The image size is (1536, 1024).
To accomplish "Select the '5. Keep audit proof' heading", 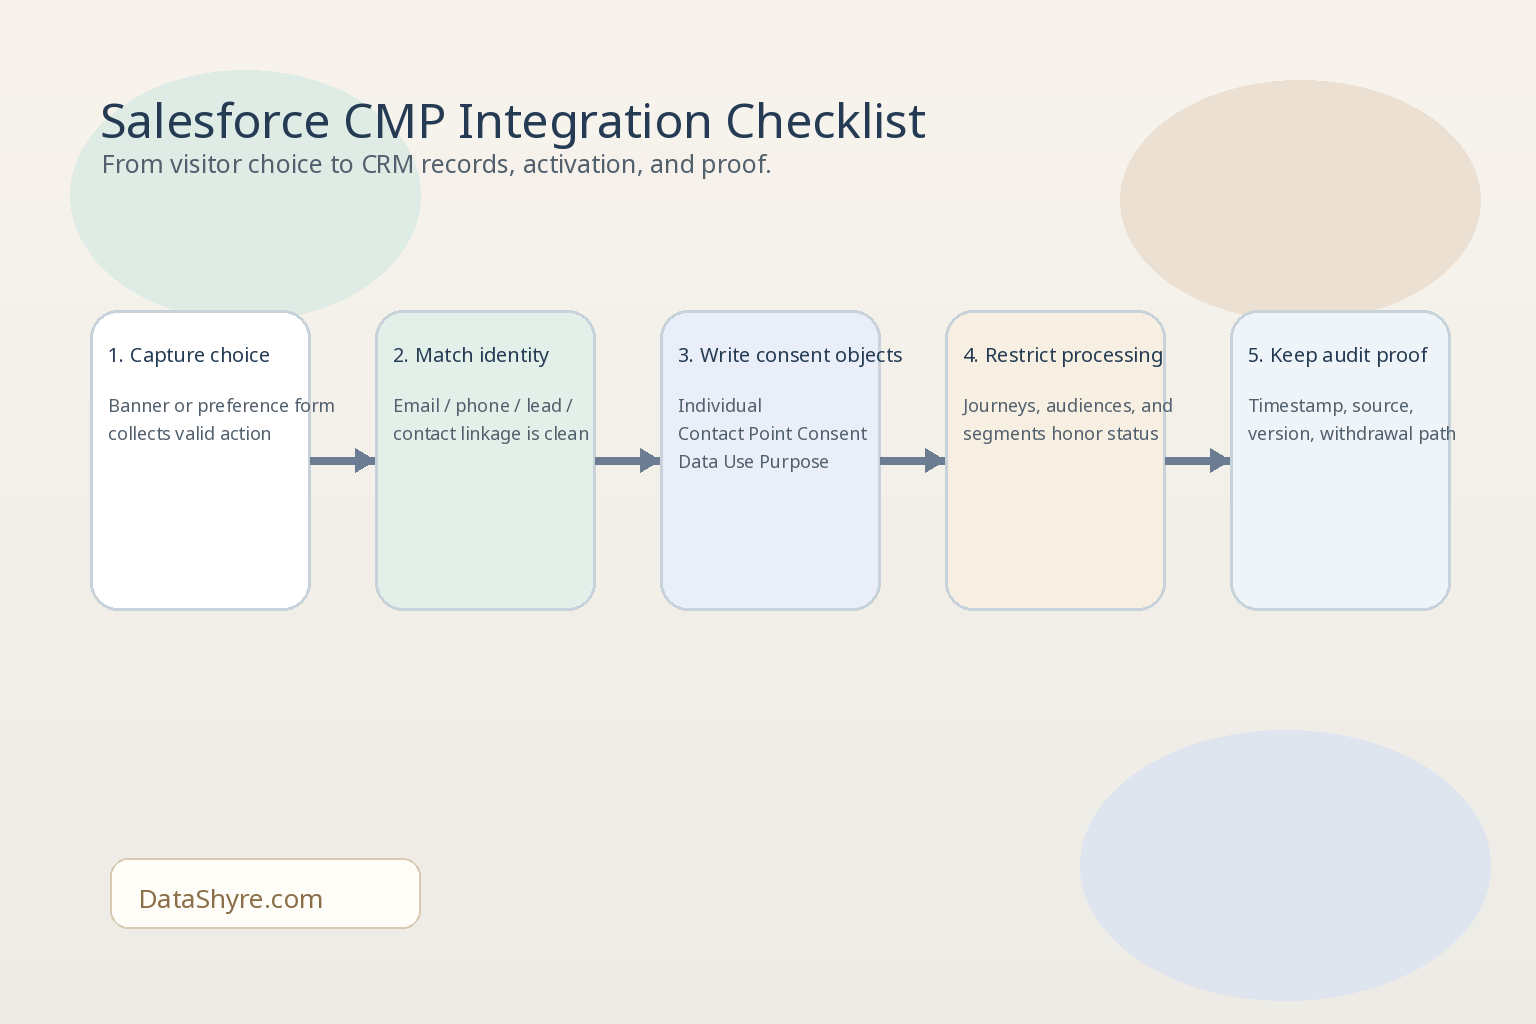I will click(1338, 355).
